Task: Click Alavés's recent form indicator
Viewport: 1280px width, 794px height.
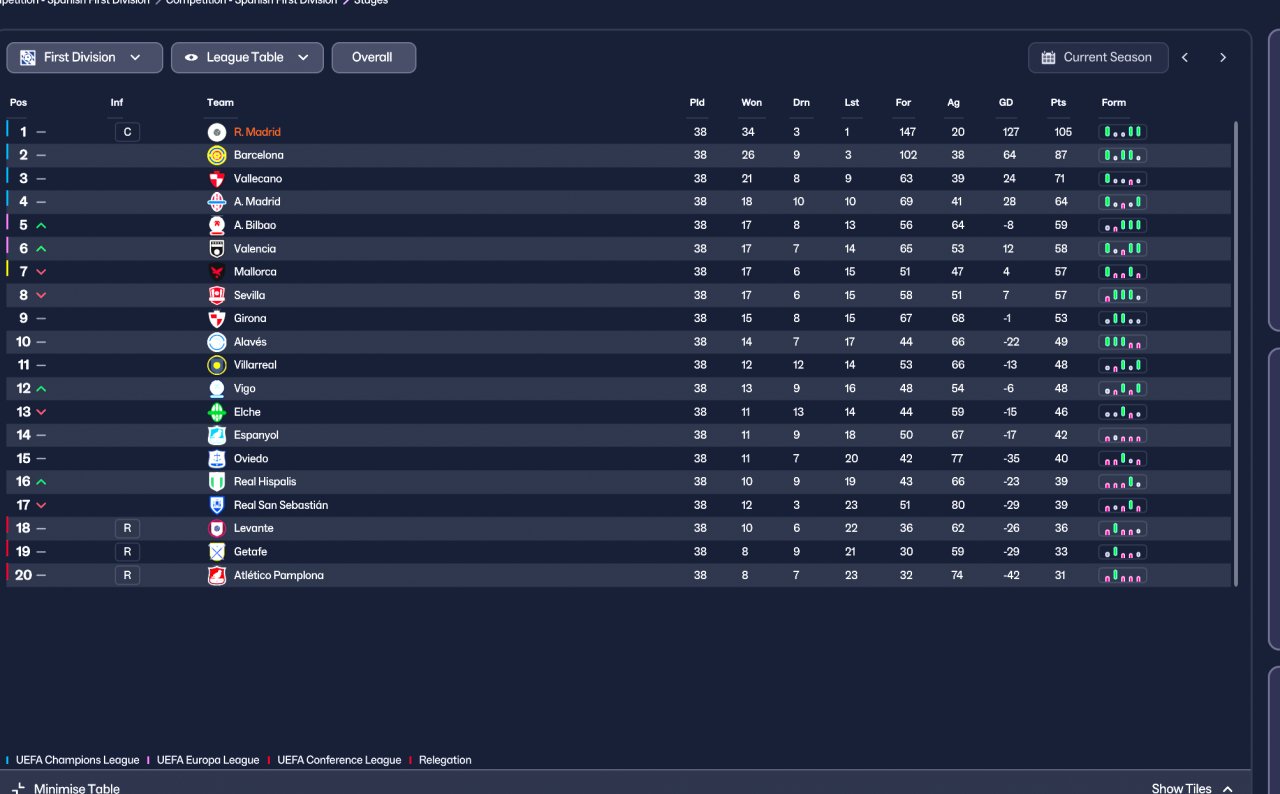Action: tap(1123, 342)
